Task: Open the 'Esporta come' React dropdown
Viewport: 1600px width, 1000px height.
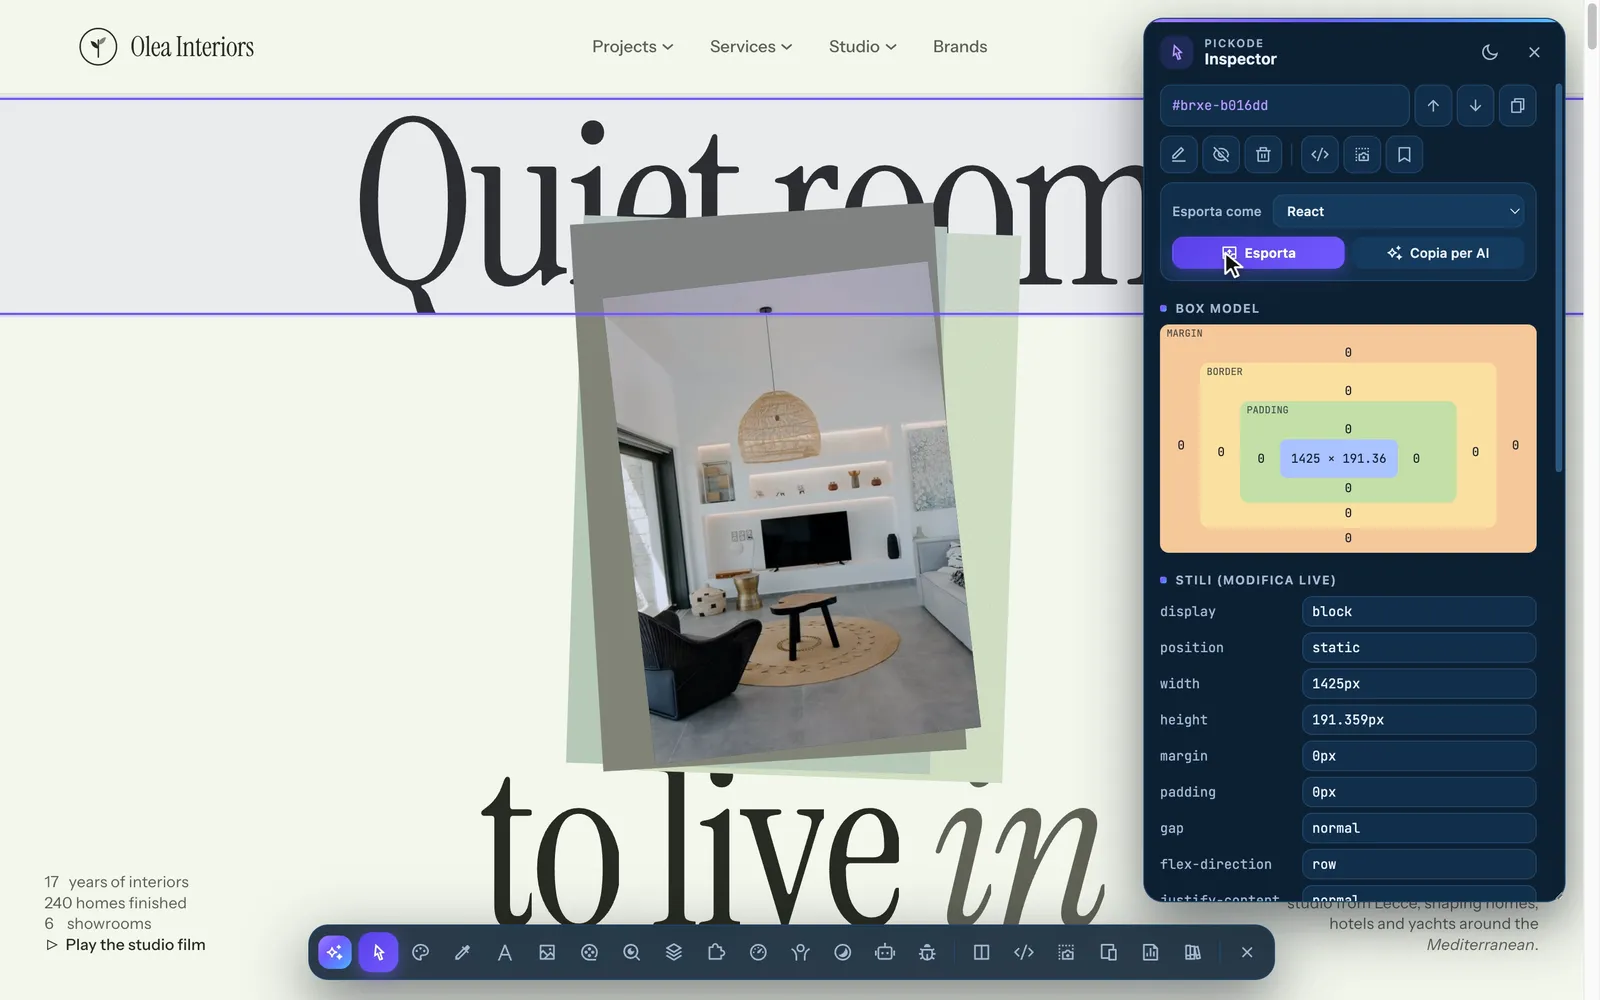Action: click(1400, 212)
